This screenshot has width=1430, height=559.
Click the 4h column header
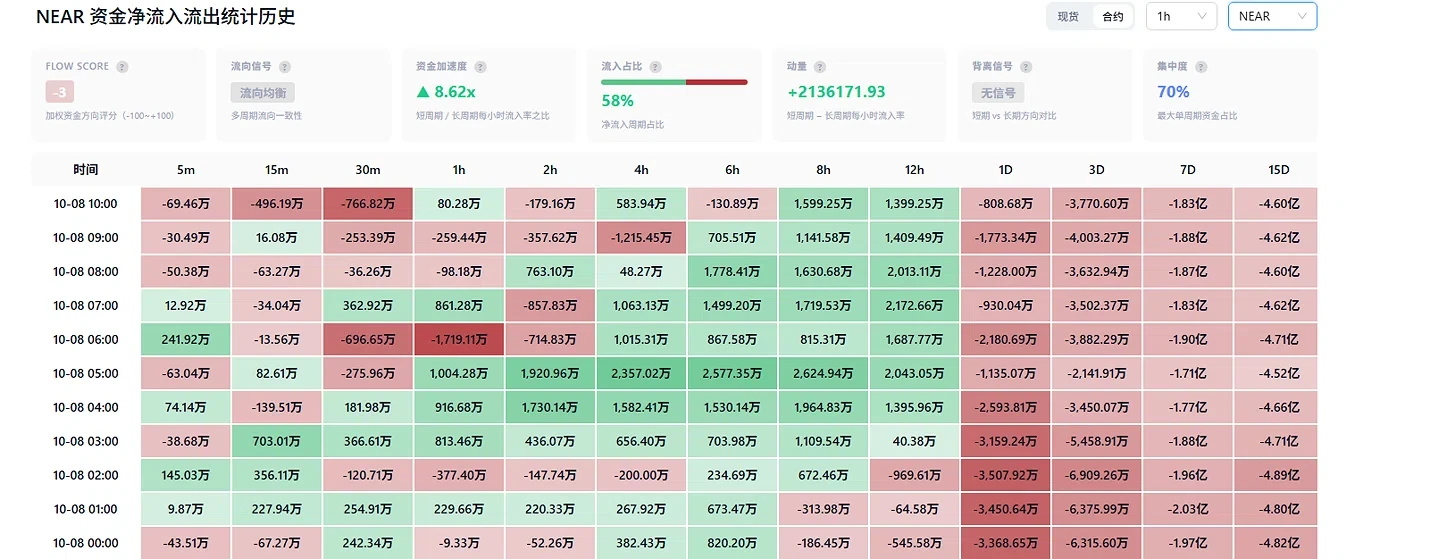(641, 170)
